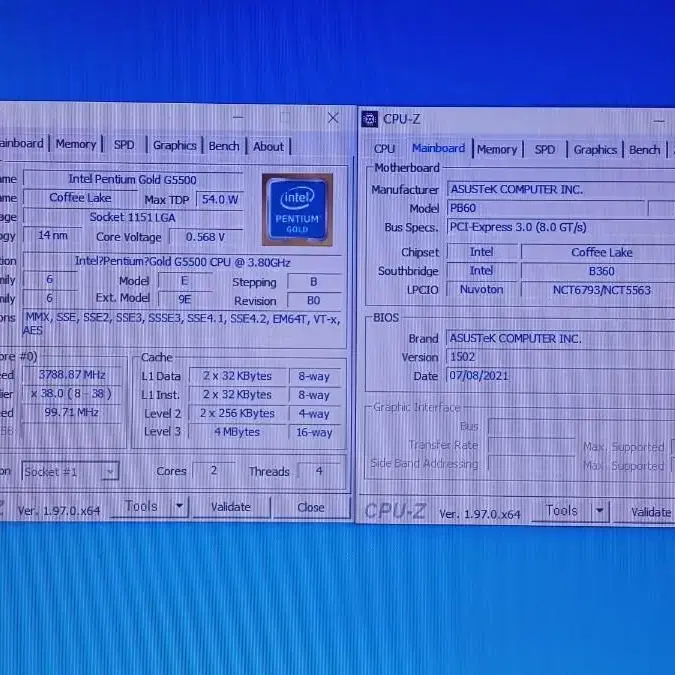Click the Max TDP value 54.0 W
Viewport: 675px width, 675px height.
(x=220, y=199)
